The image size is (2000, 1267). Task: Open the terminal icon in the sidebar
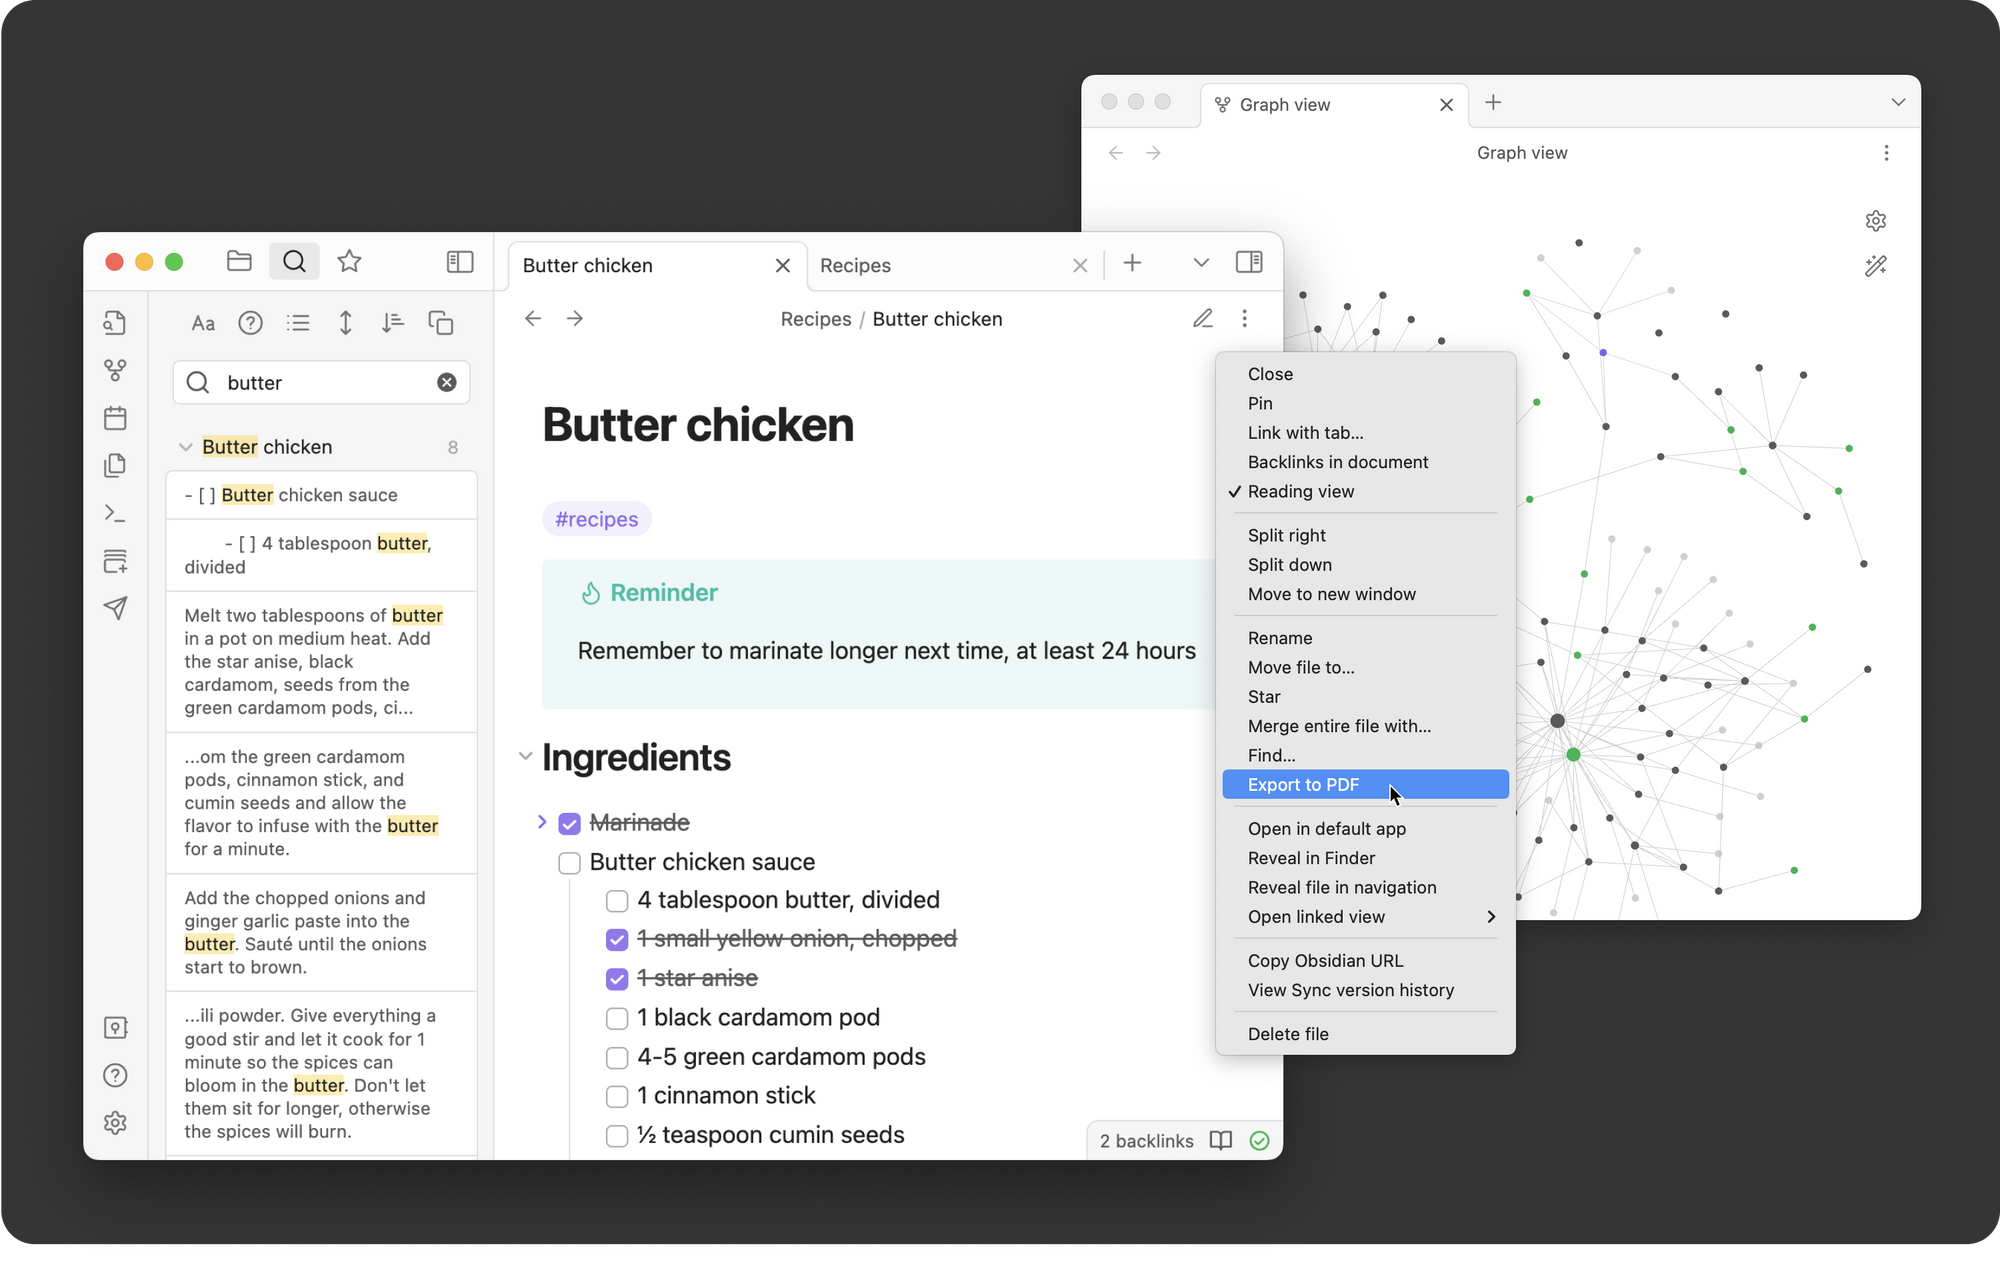pyautogui.click(x=115, y=513)
